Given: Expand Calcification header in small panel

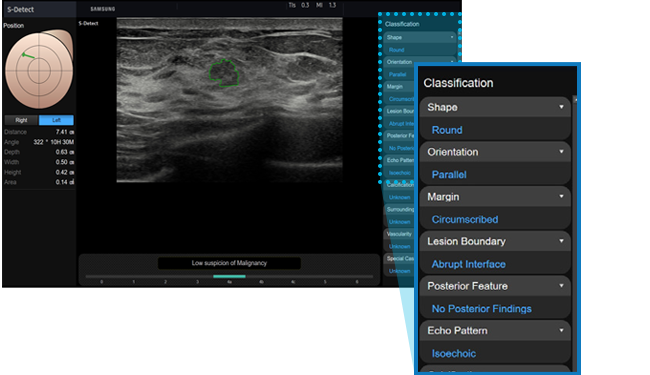Looking at the screenshot, I should tap(399, 185).
